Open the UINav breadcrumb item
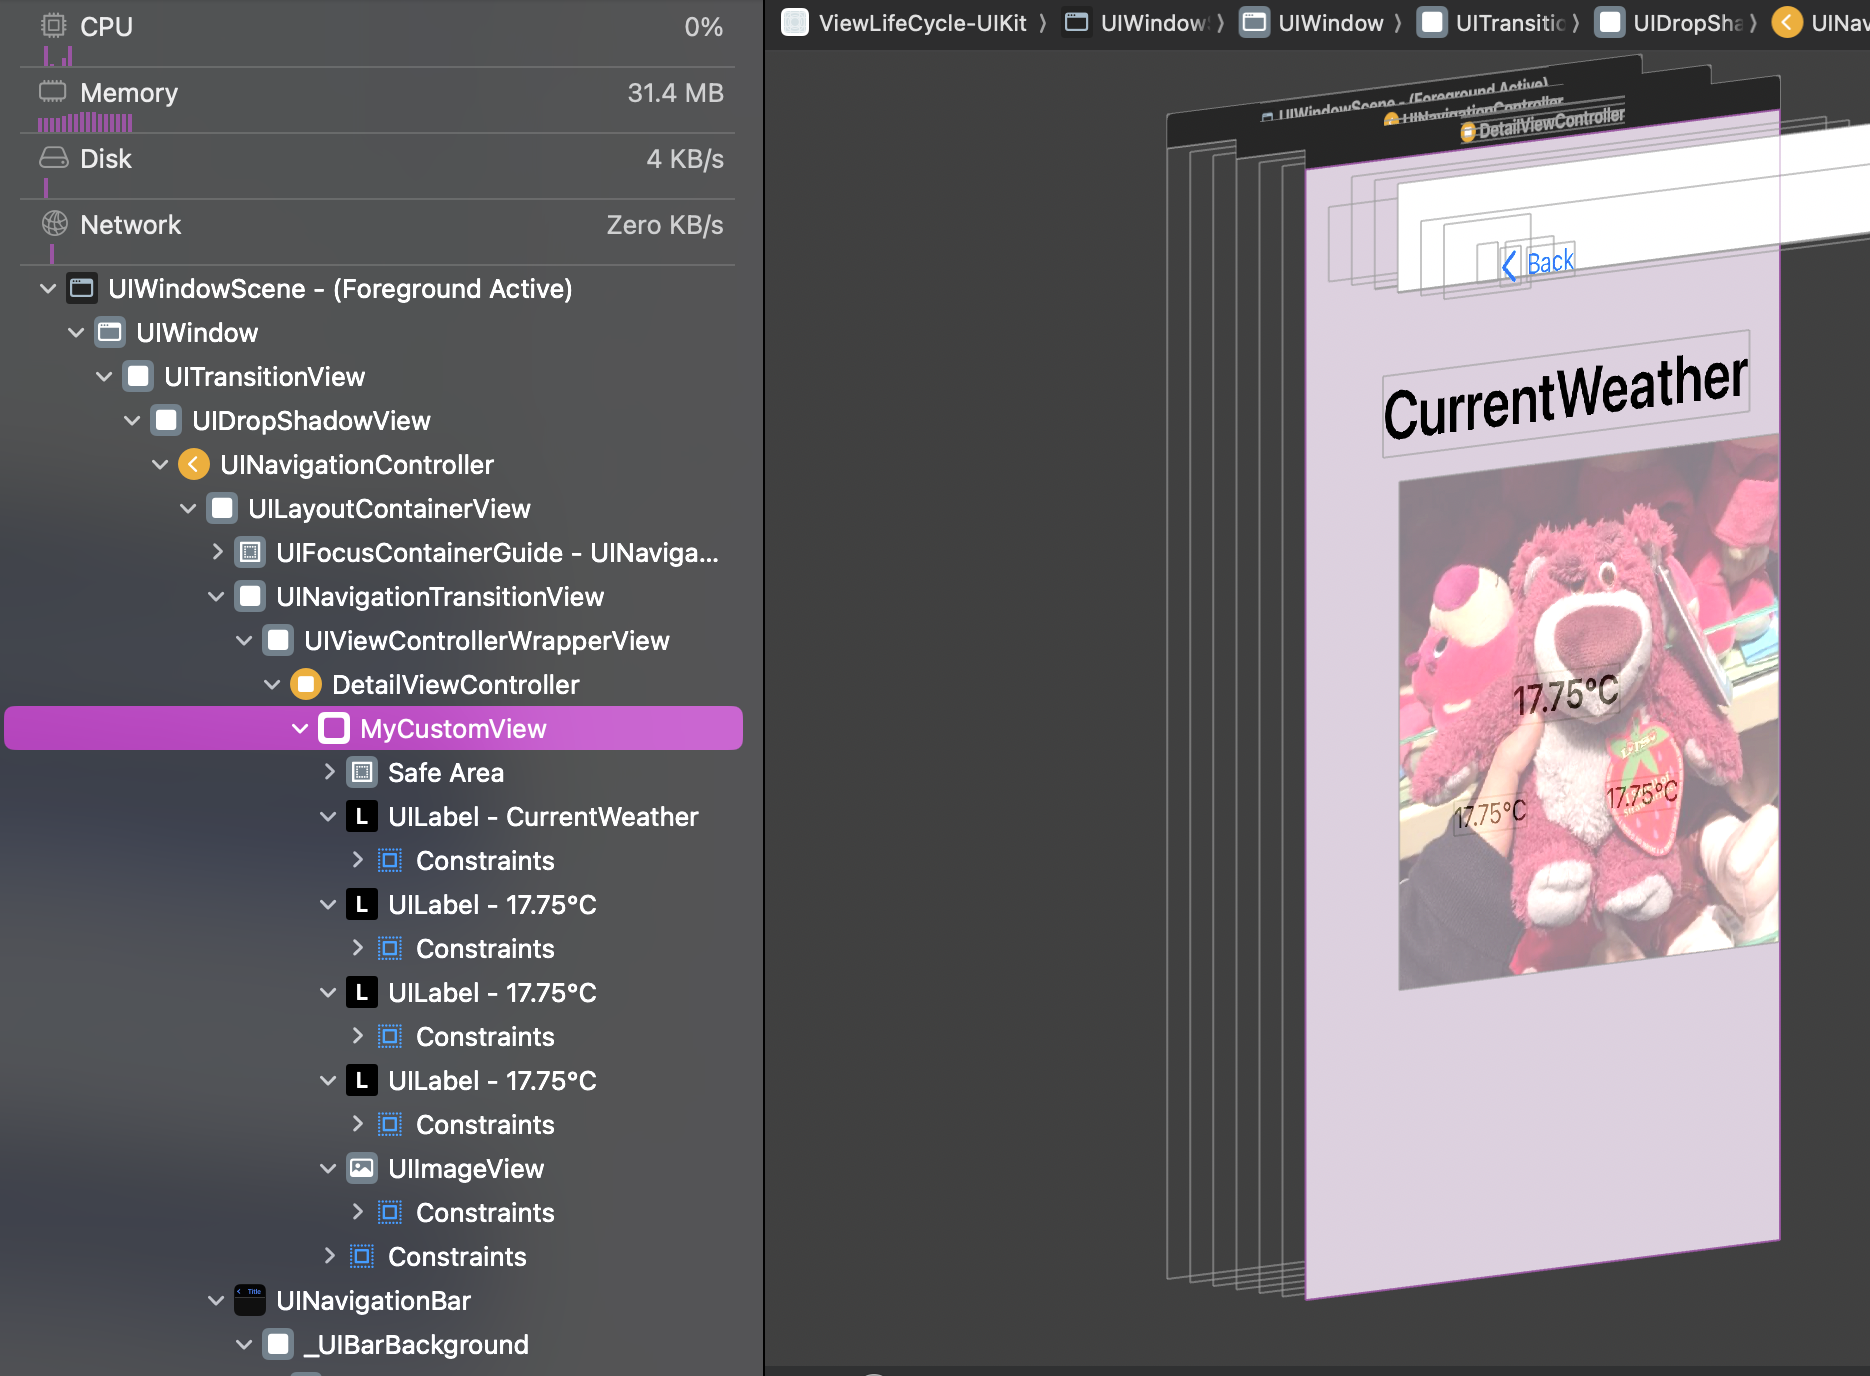 click(x=1820, y=22)
